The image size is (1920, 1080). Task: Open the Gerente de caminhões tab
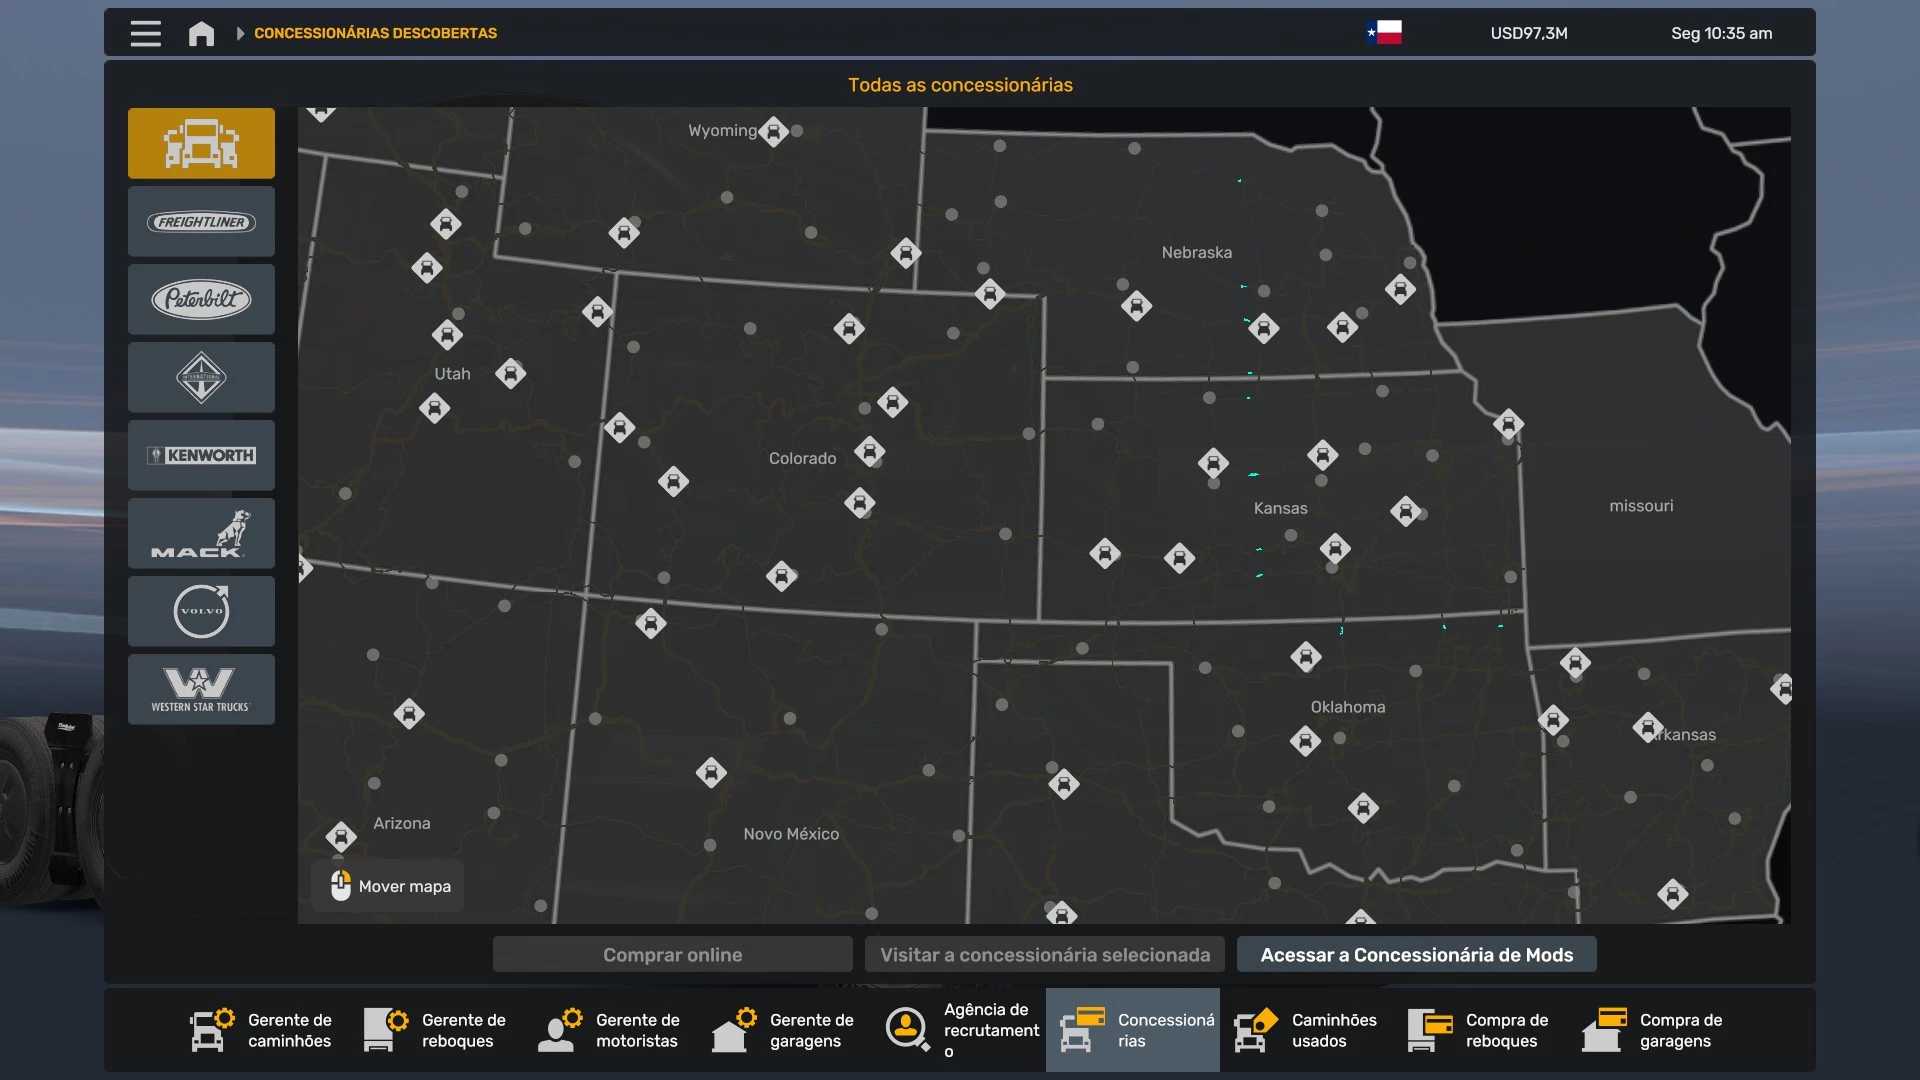click(262, 1030)
